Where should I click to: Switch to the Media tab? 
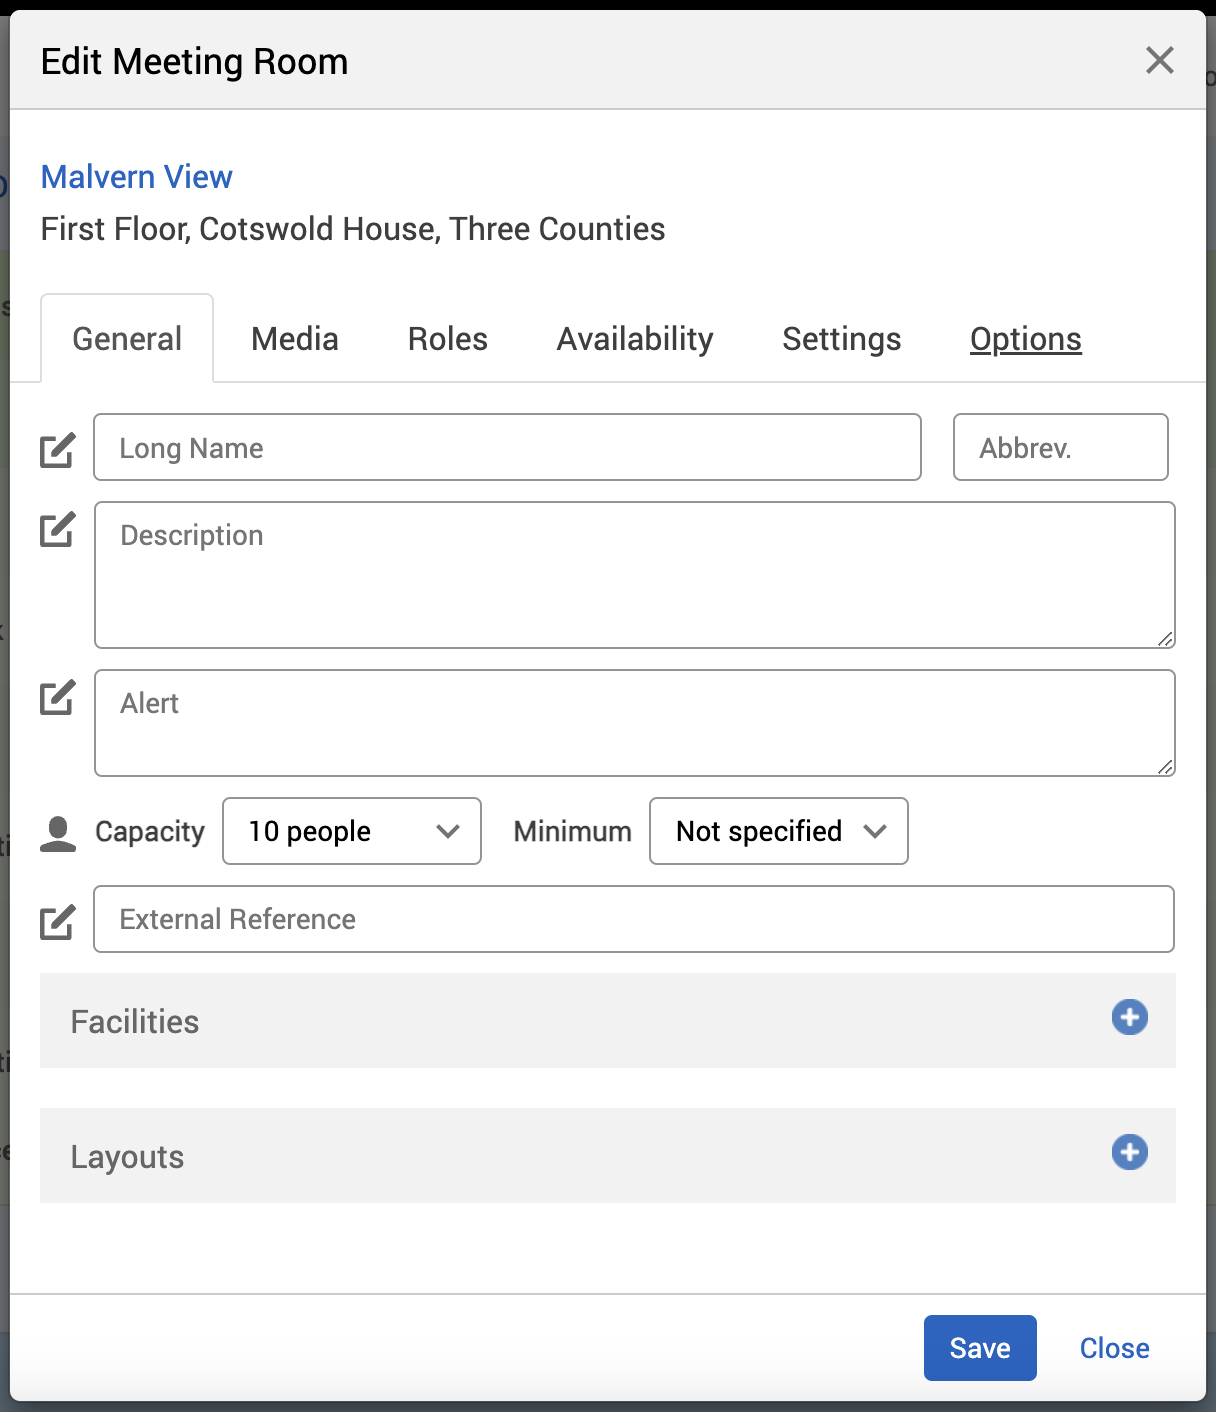[295, 339]
